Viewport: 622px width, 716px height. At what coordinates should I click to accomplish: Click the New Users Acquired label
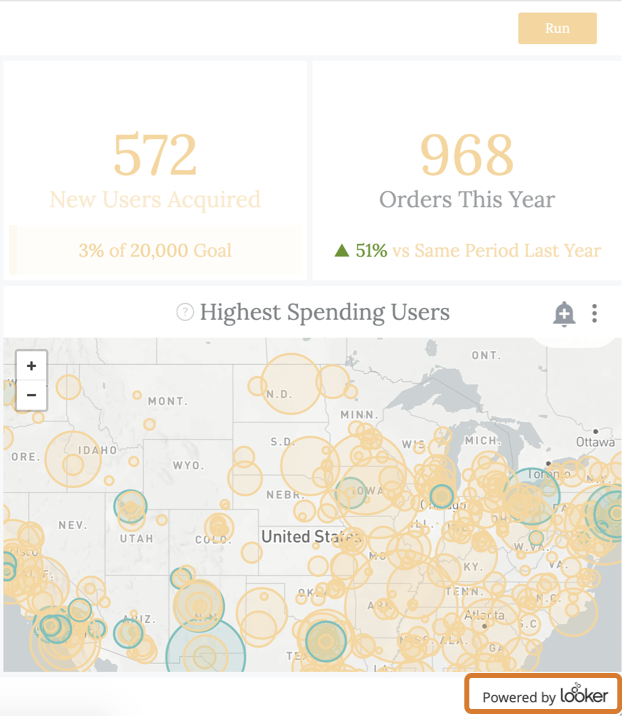coord(155,199)
